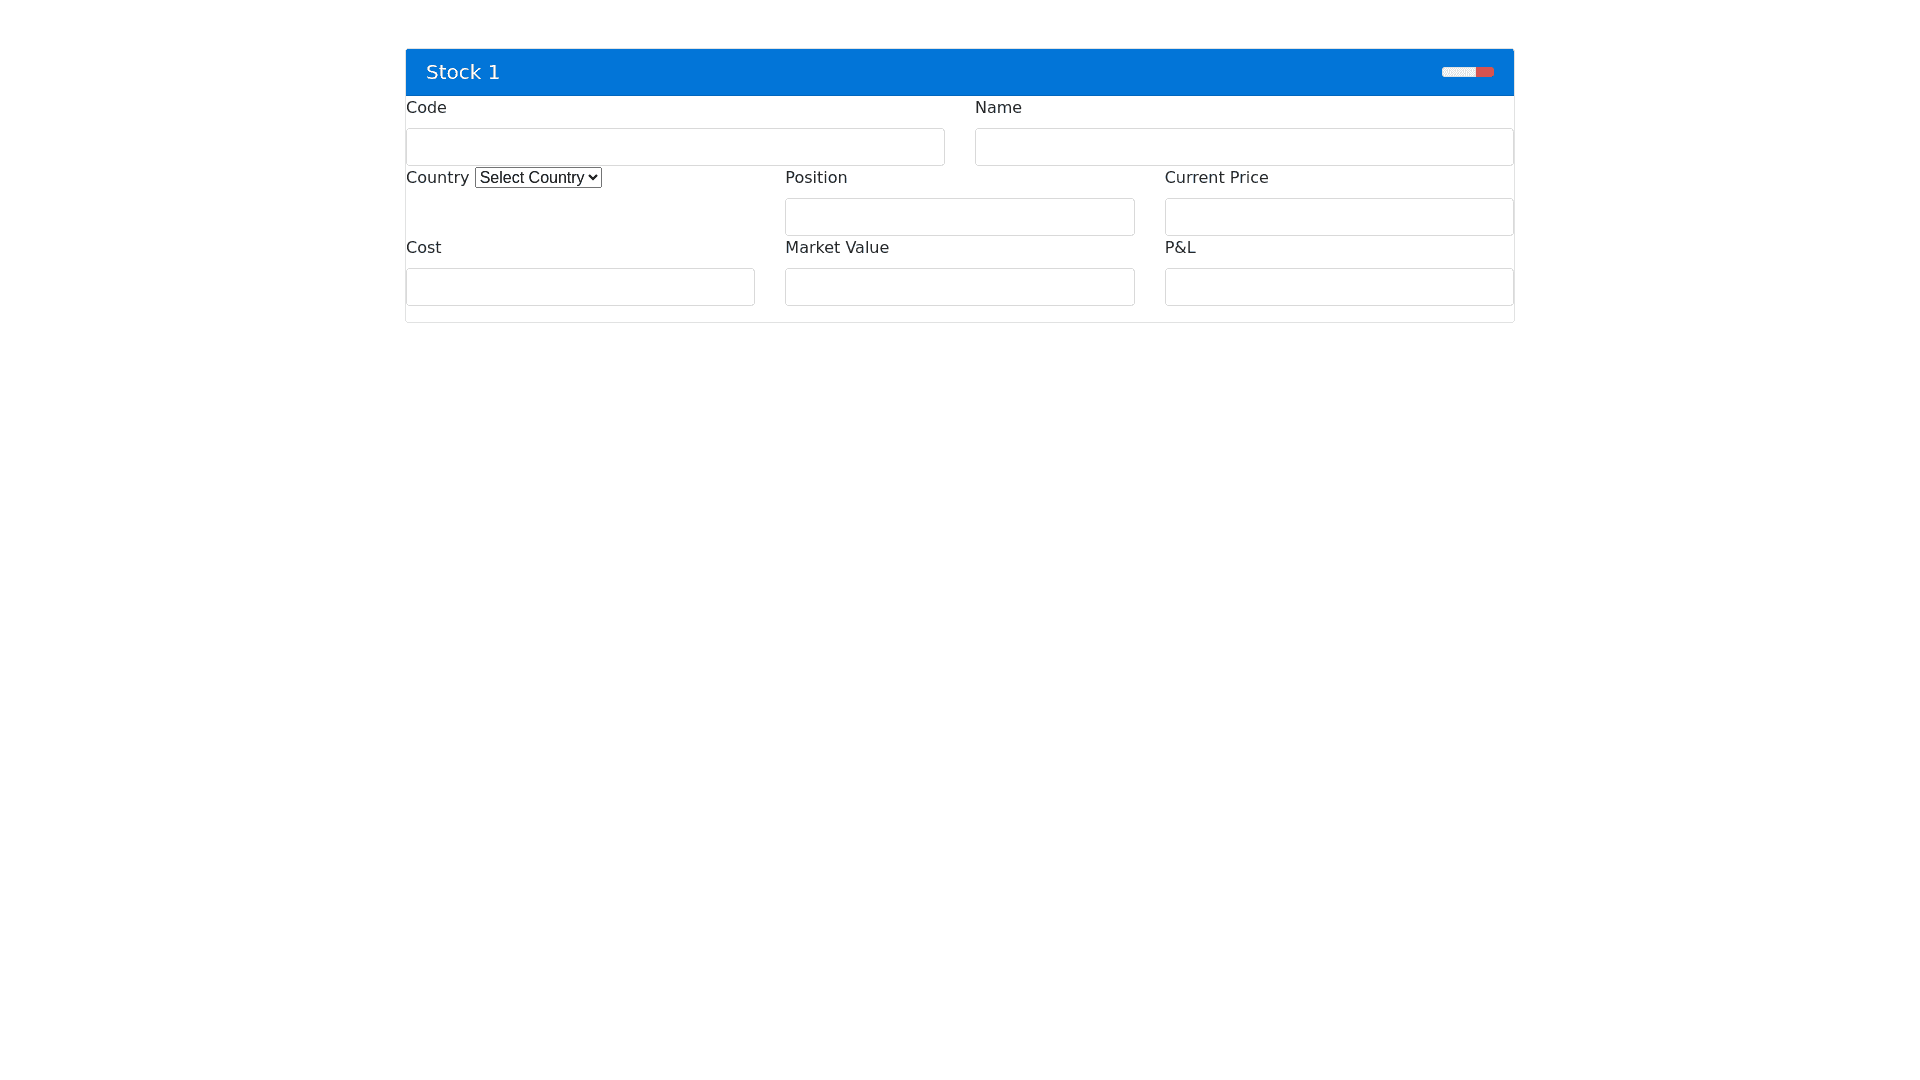Click the P&L label text
Viewport: 1920px width, 1080px height.
click(x=1180, y=248)
